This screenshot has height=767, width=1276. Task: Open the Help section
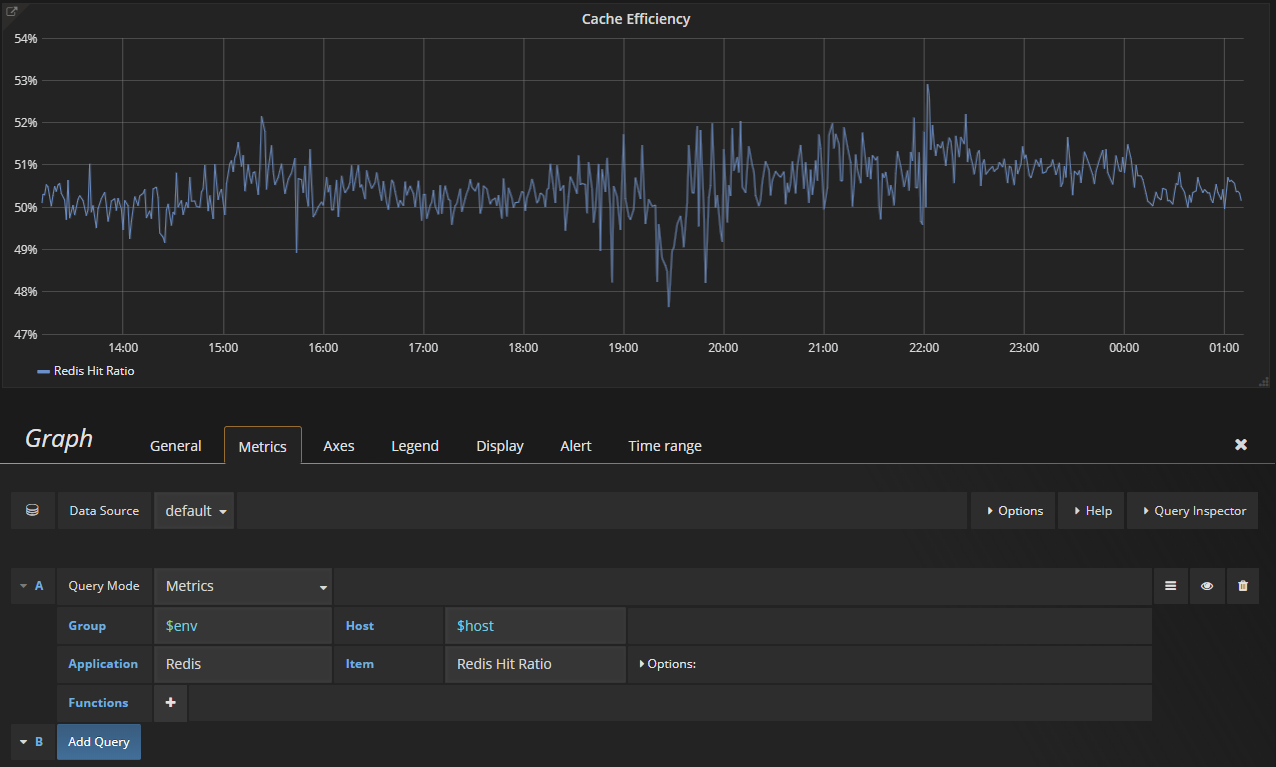click(1090, 510)
